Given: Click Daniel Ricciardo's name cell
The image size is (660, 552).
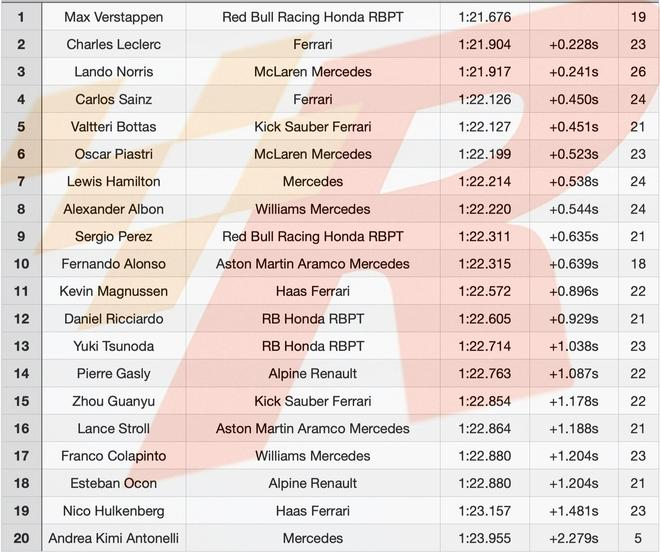Looking at the screenshot, I should tap(113, 319).
